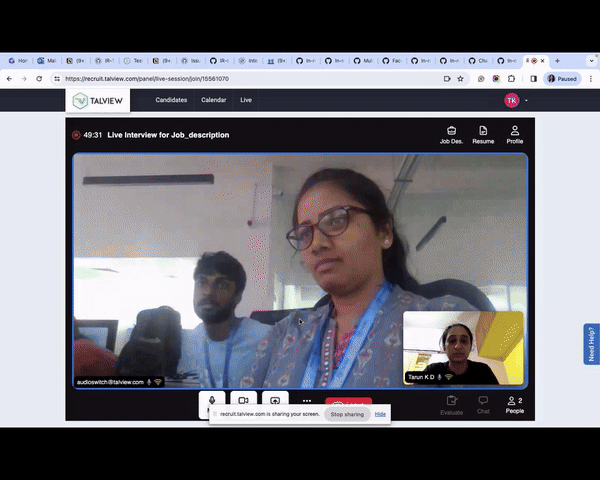
Task: Switch to the Issu browser tab
Action: (190, 61)
